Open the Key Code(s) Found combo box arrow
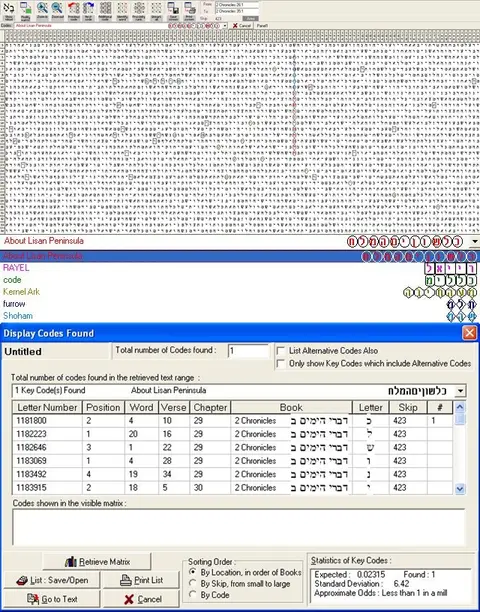The height and width of the screenshot is (612, 480). point(460,390)
